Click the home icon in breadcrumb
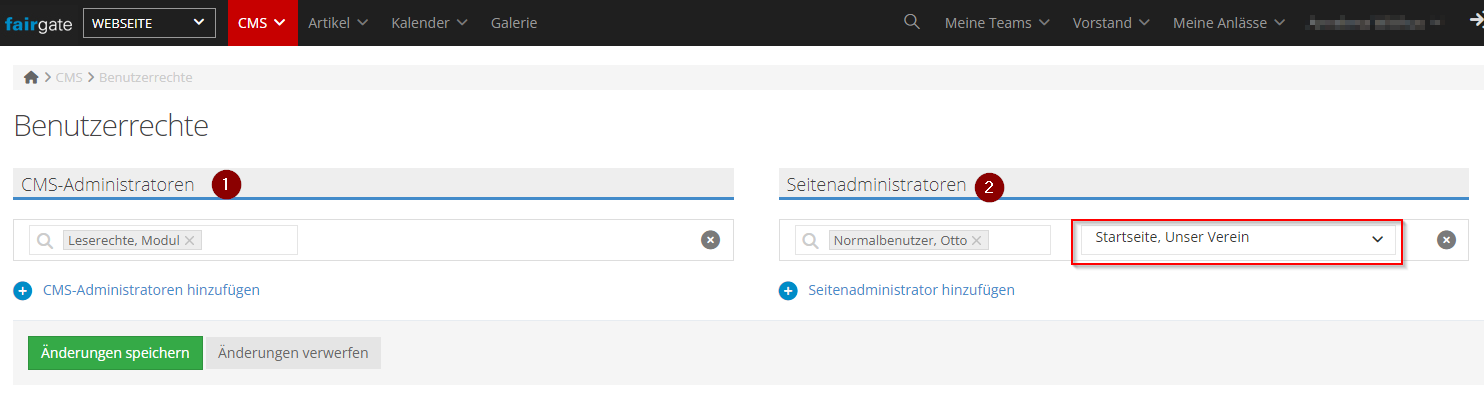Viewport: 1484px width, 398px height. pyautogui.click(x=31, y=77)
